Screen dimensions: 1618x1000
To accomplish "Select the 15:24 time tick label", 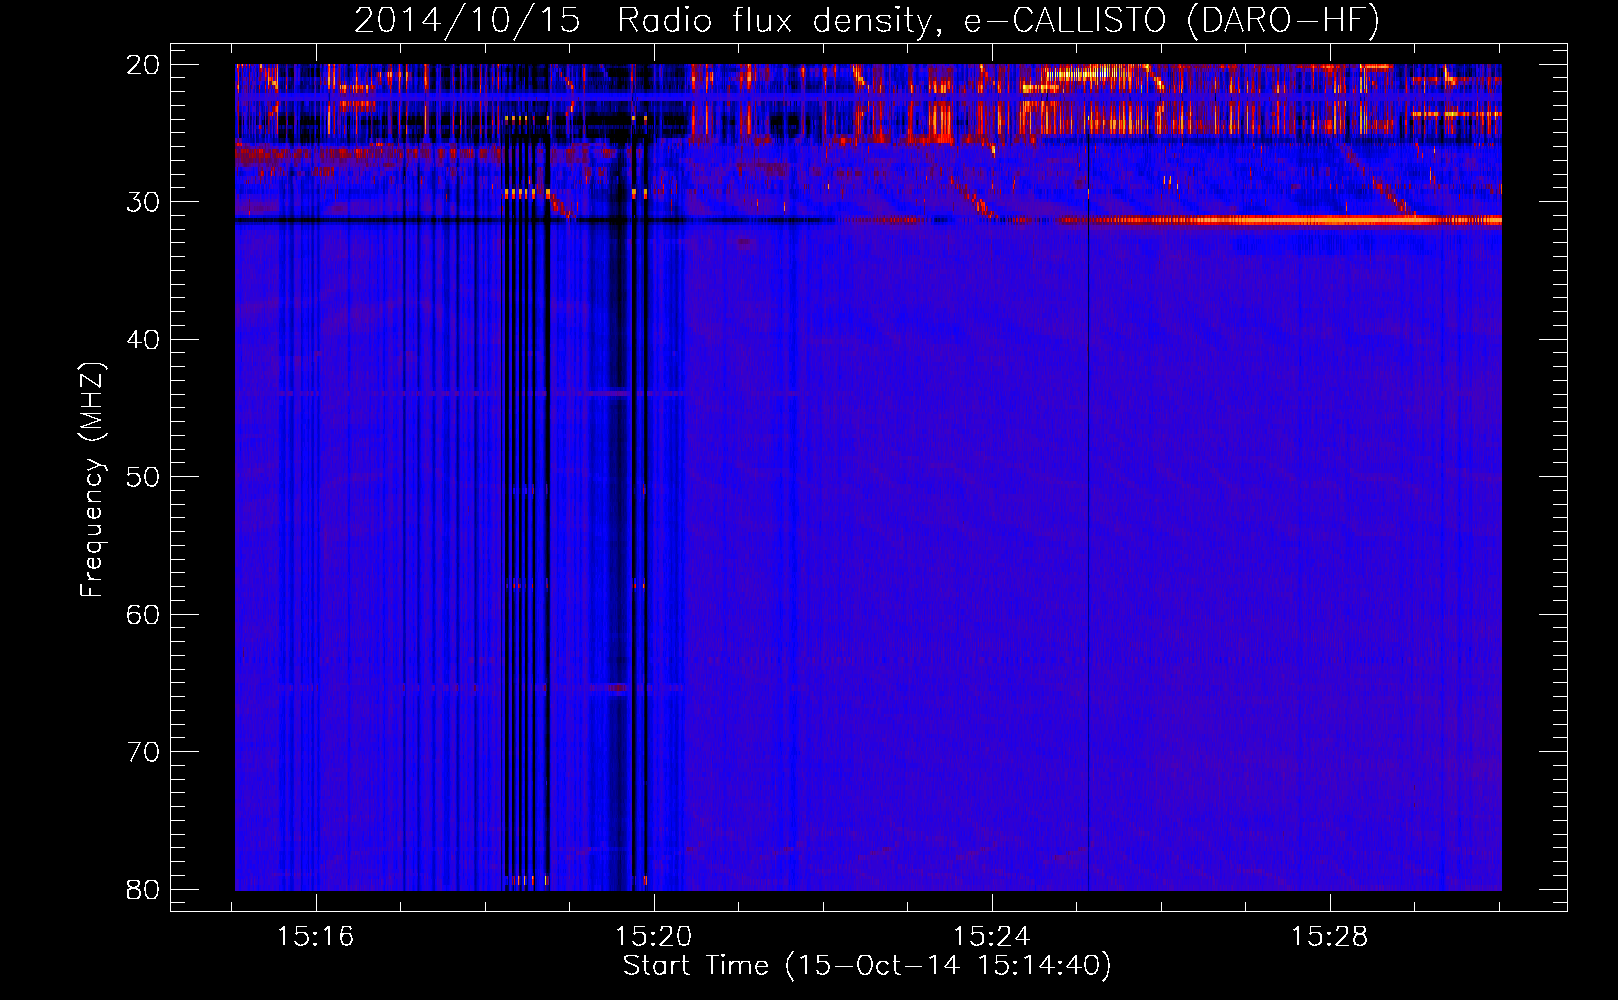I will point(991,937).
